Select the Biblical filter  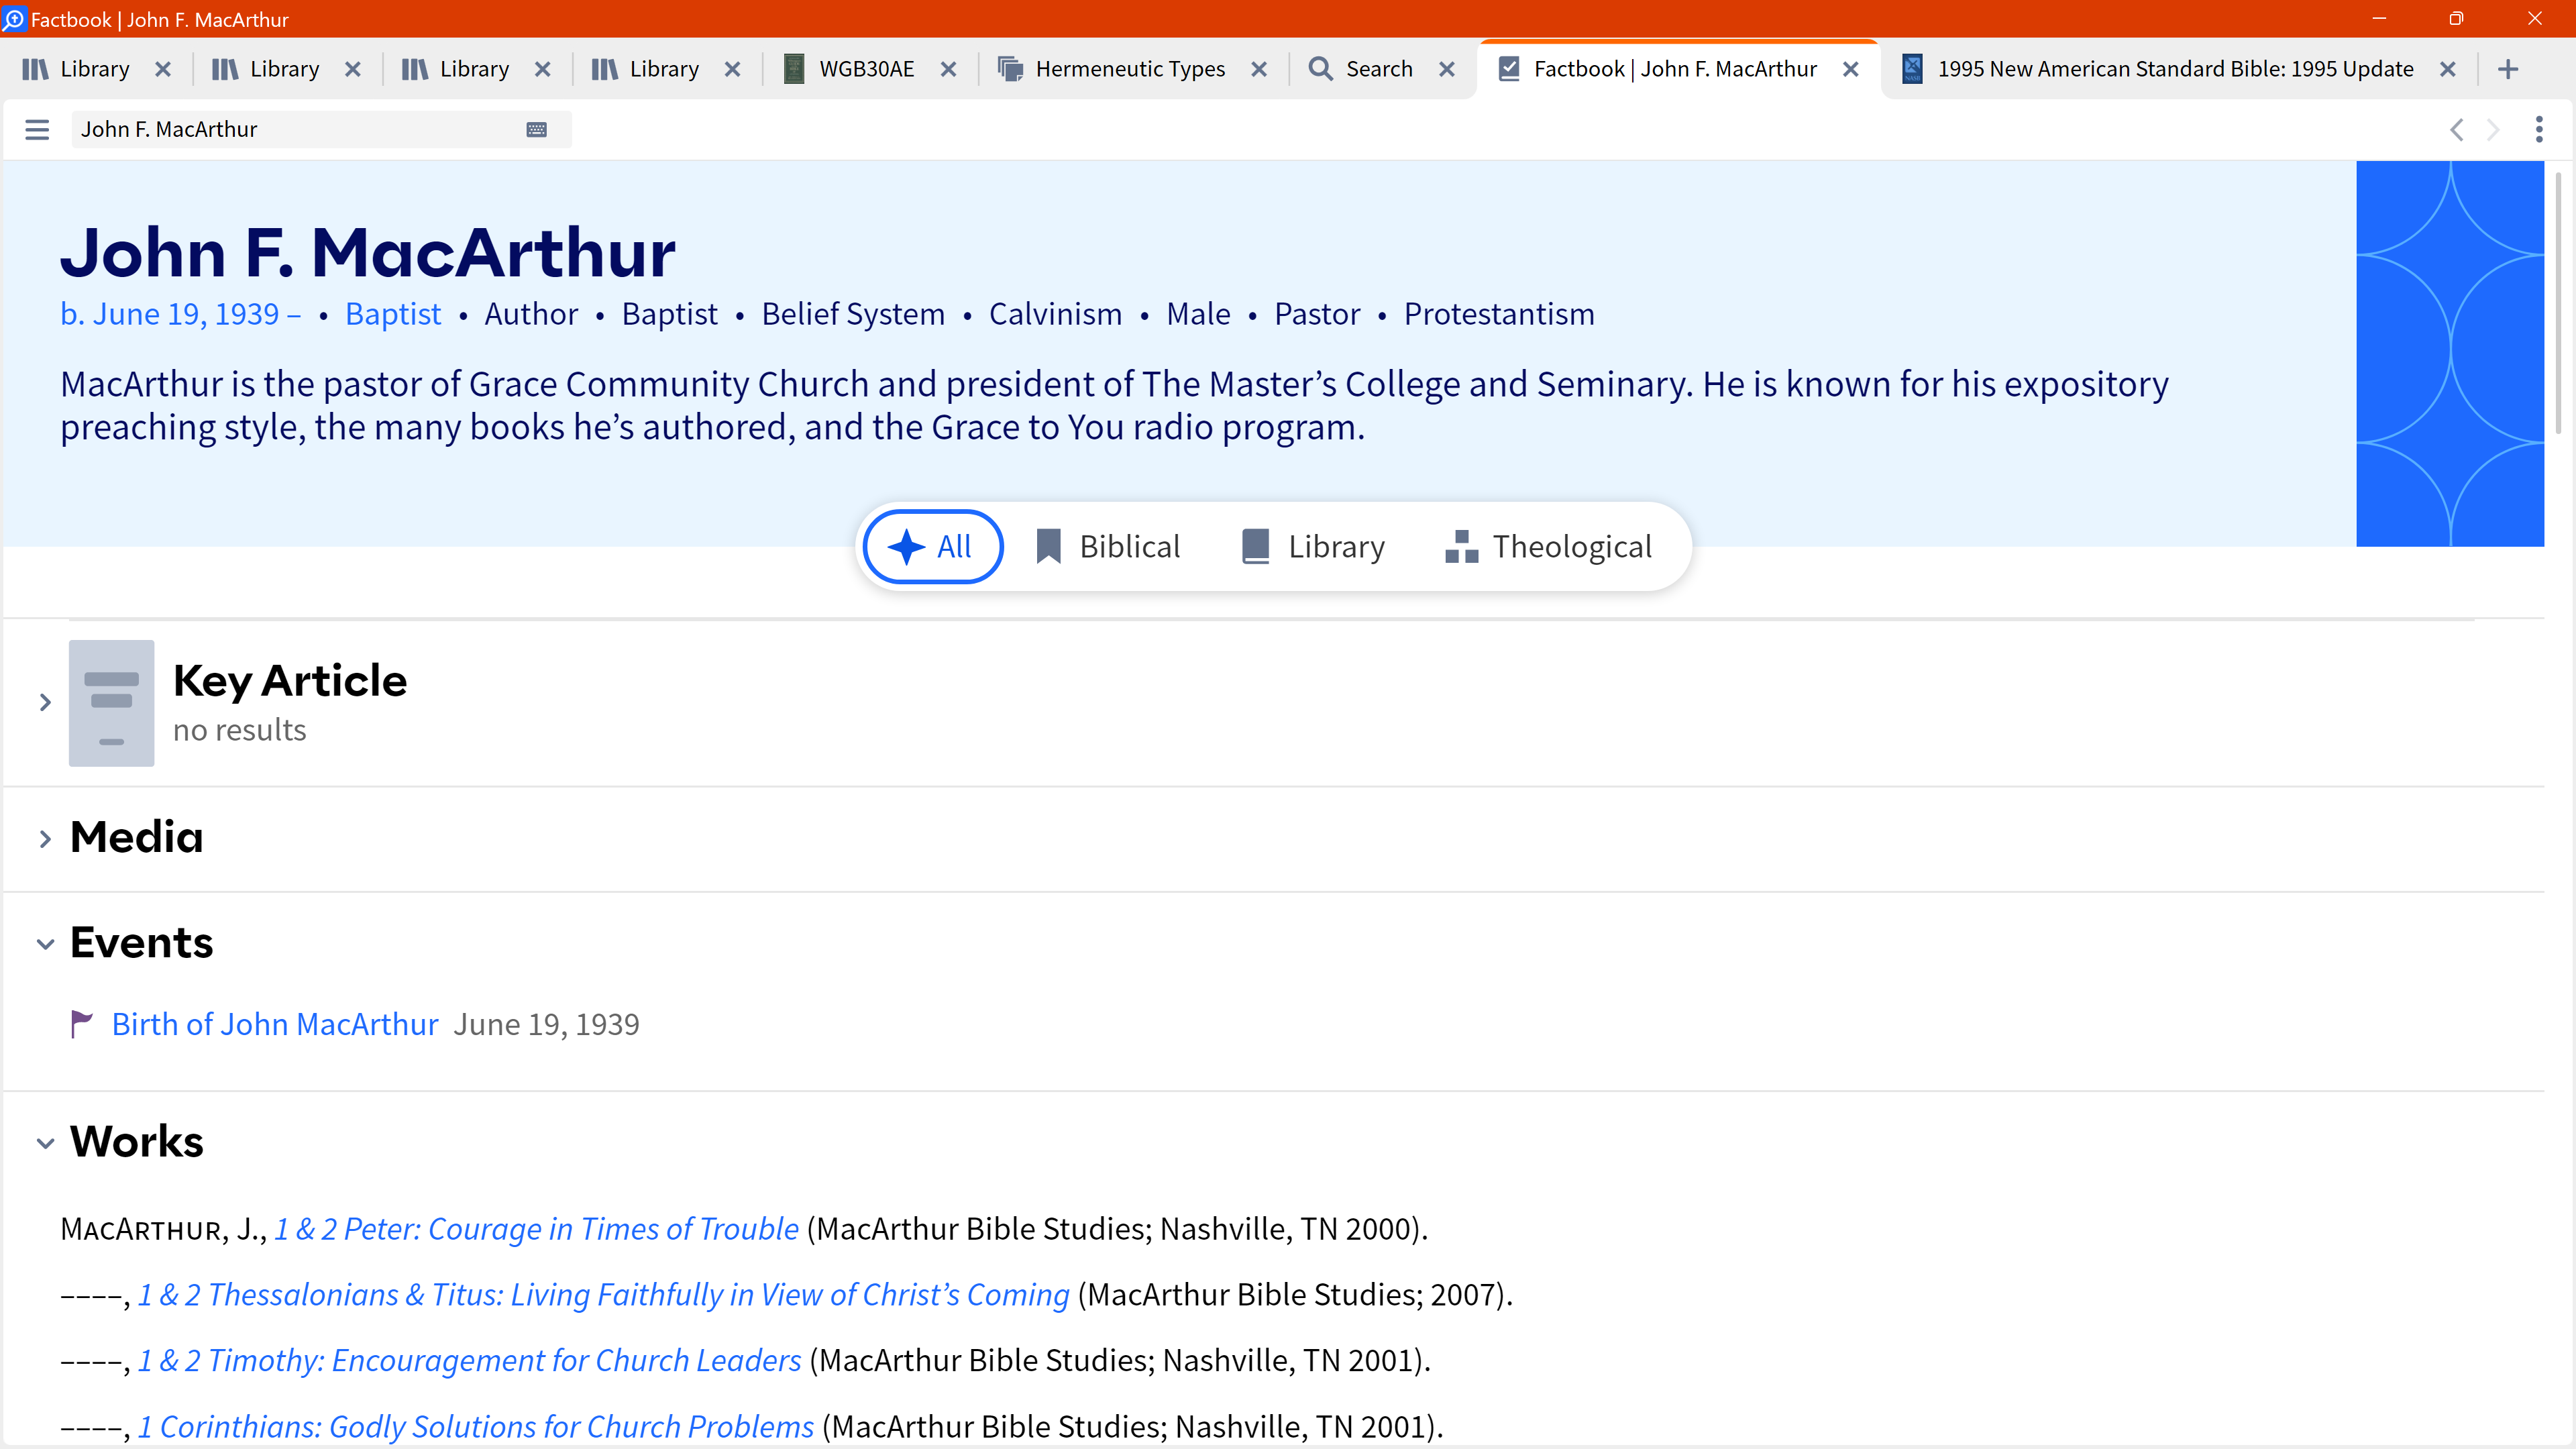click(x=1108, y=547)
